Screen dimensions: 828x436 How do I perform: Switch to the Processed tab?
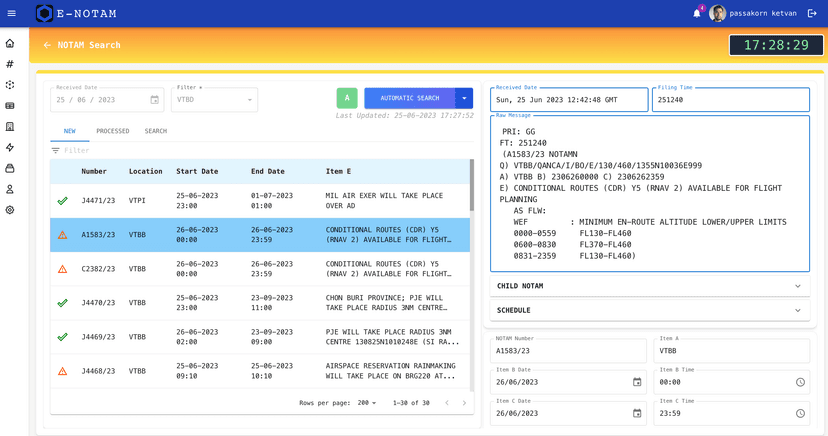pyautogui.click(x=112, y=131)
